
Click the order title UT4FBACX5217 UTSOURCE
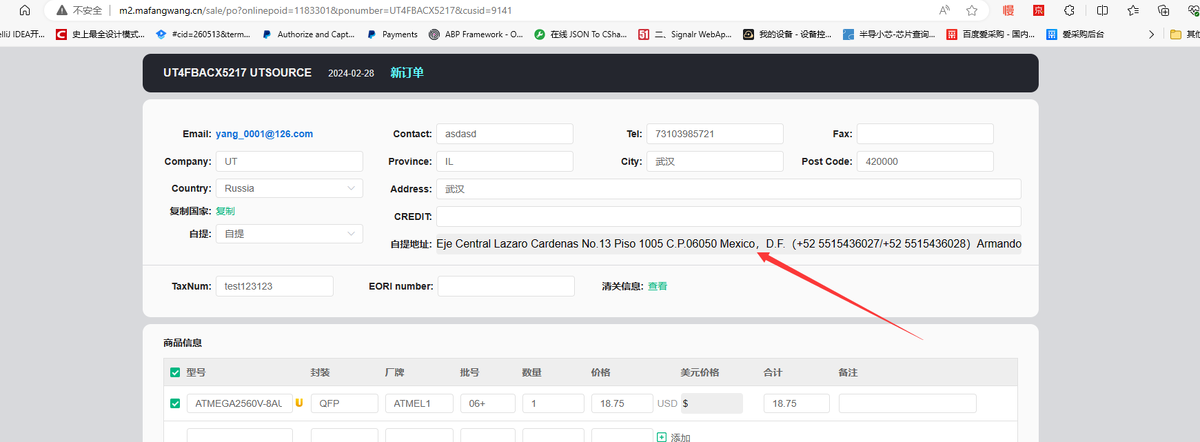coord(237,73)
